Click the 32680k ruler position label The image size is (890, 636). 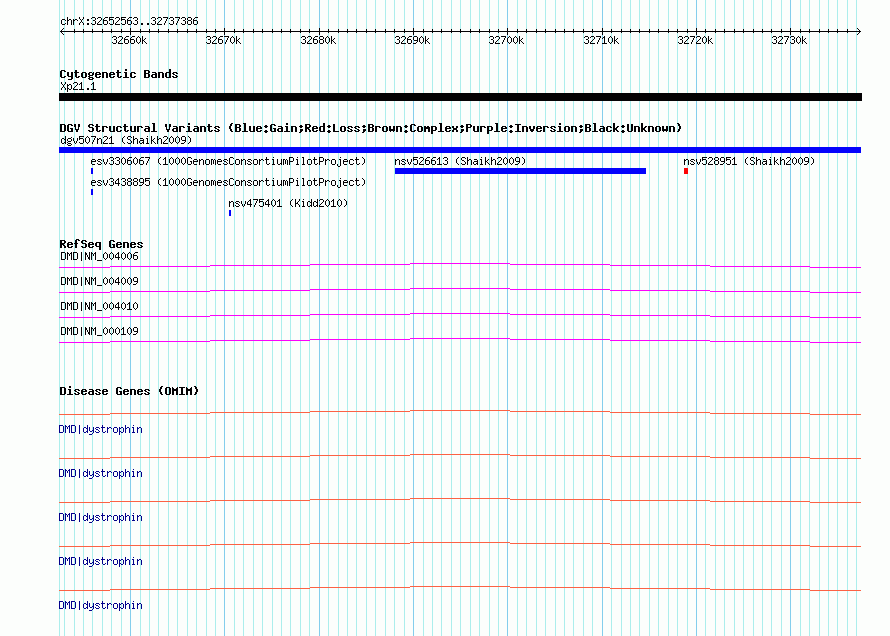point(318,40)
